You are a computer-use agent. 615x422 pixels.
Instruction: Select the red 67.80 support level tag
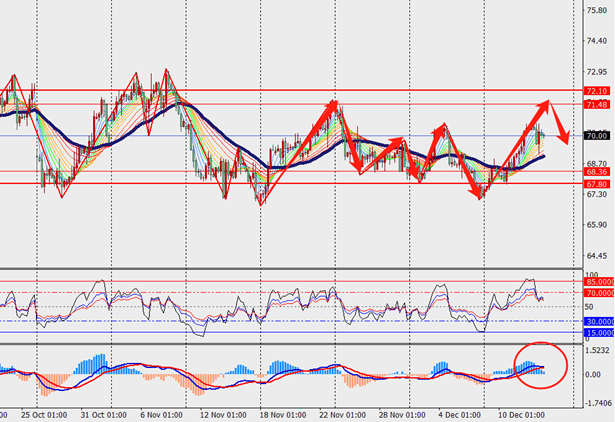[597, 184]
